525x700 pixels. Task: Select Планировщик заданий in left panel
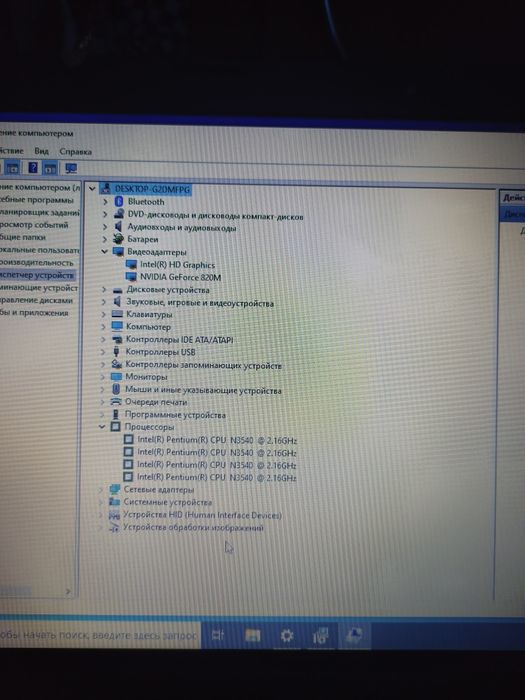40,212
